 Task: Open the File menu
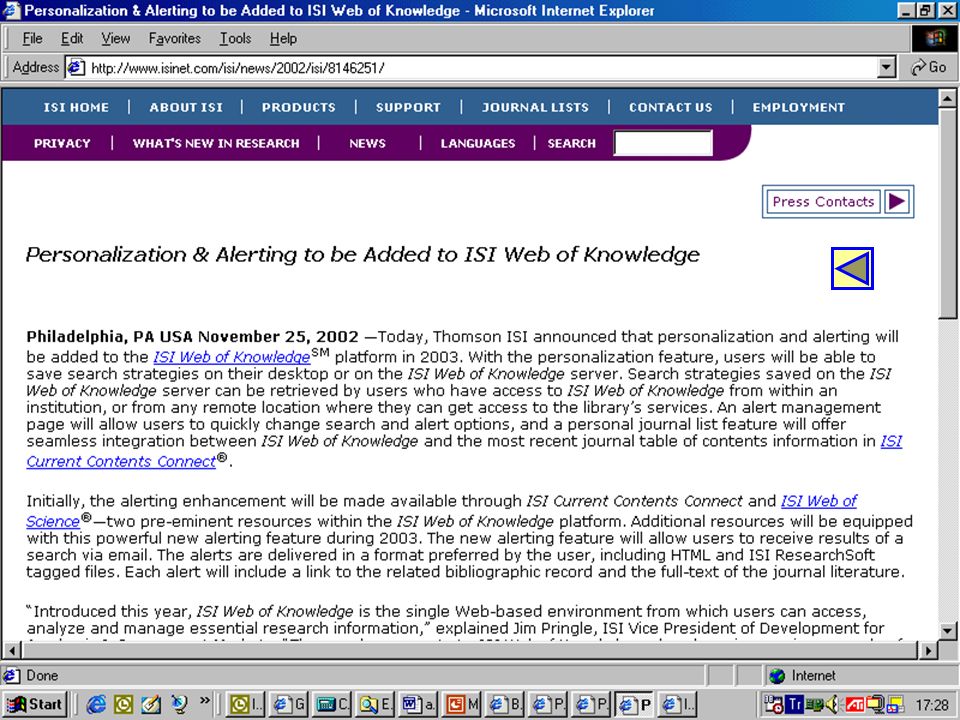32,39
